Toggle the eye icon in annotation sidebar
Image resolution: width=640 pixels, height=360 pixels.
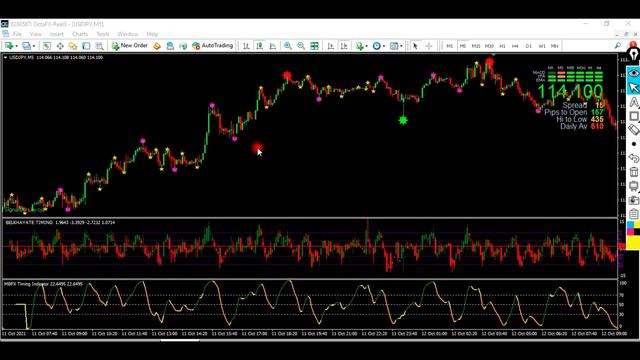click(633, 73)
